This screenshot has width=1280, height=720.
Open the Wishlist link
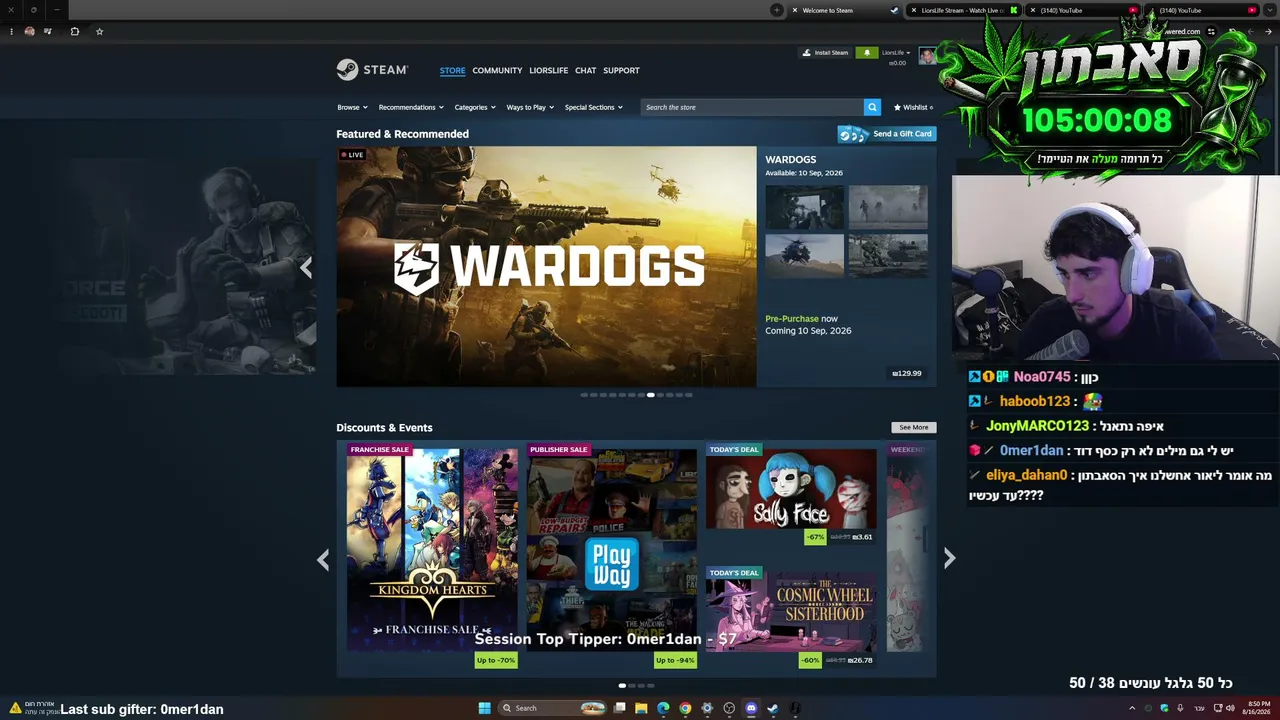click(913, 107)
